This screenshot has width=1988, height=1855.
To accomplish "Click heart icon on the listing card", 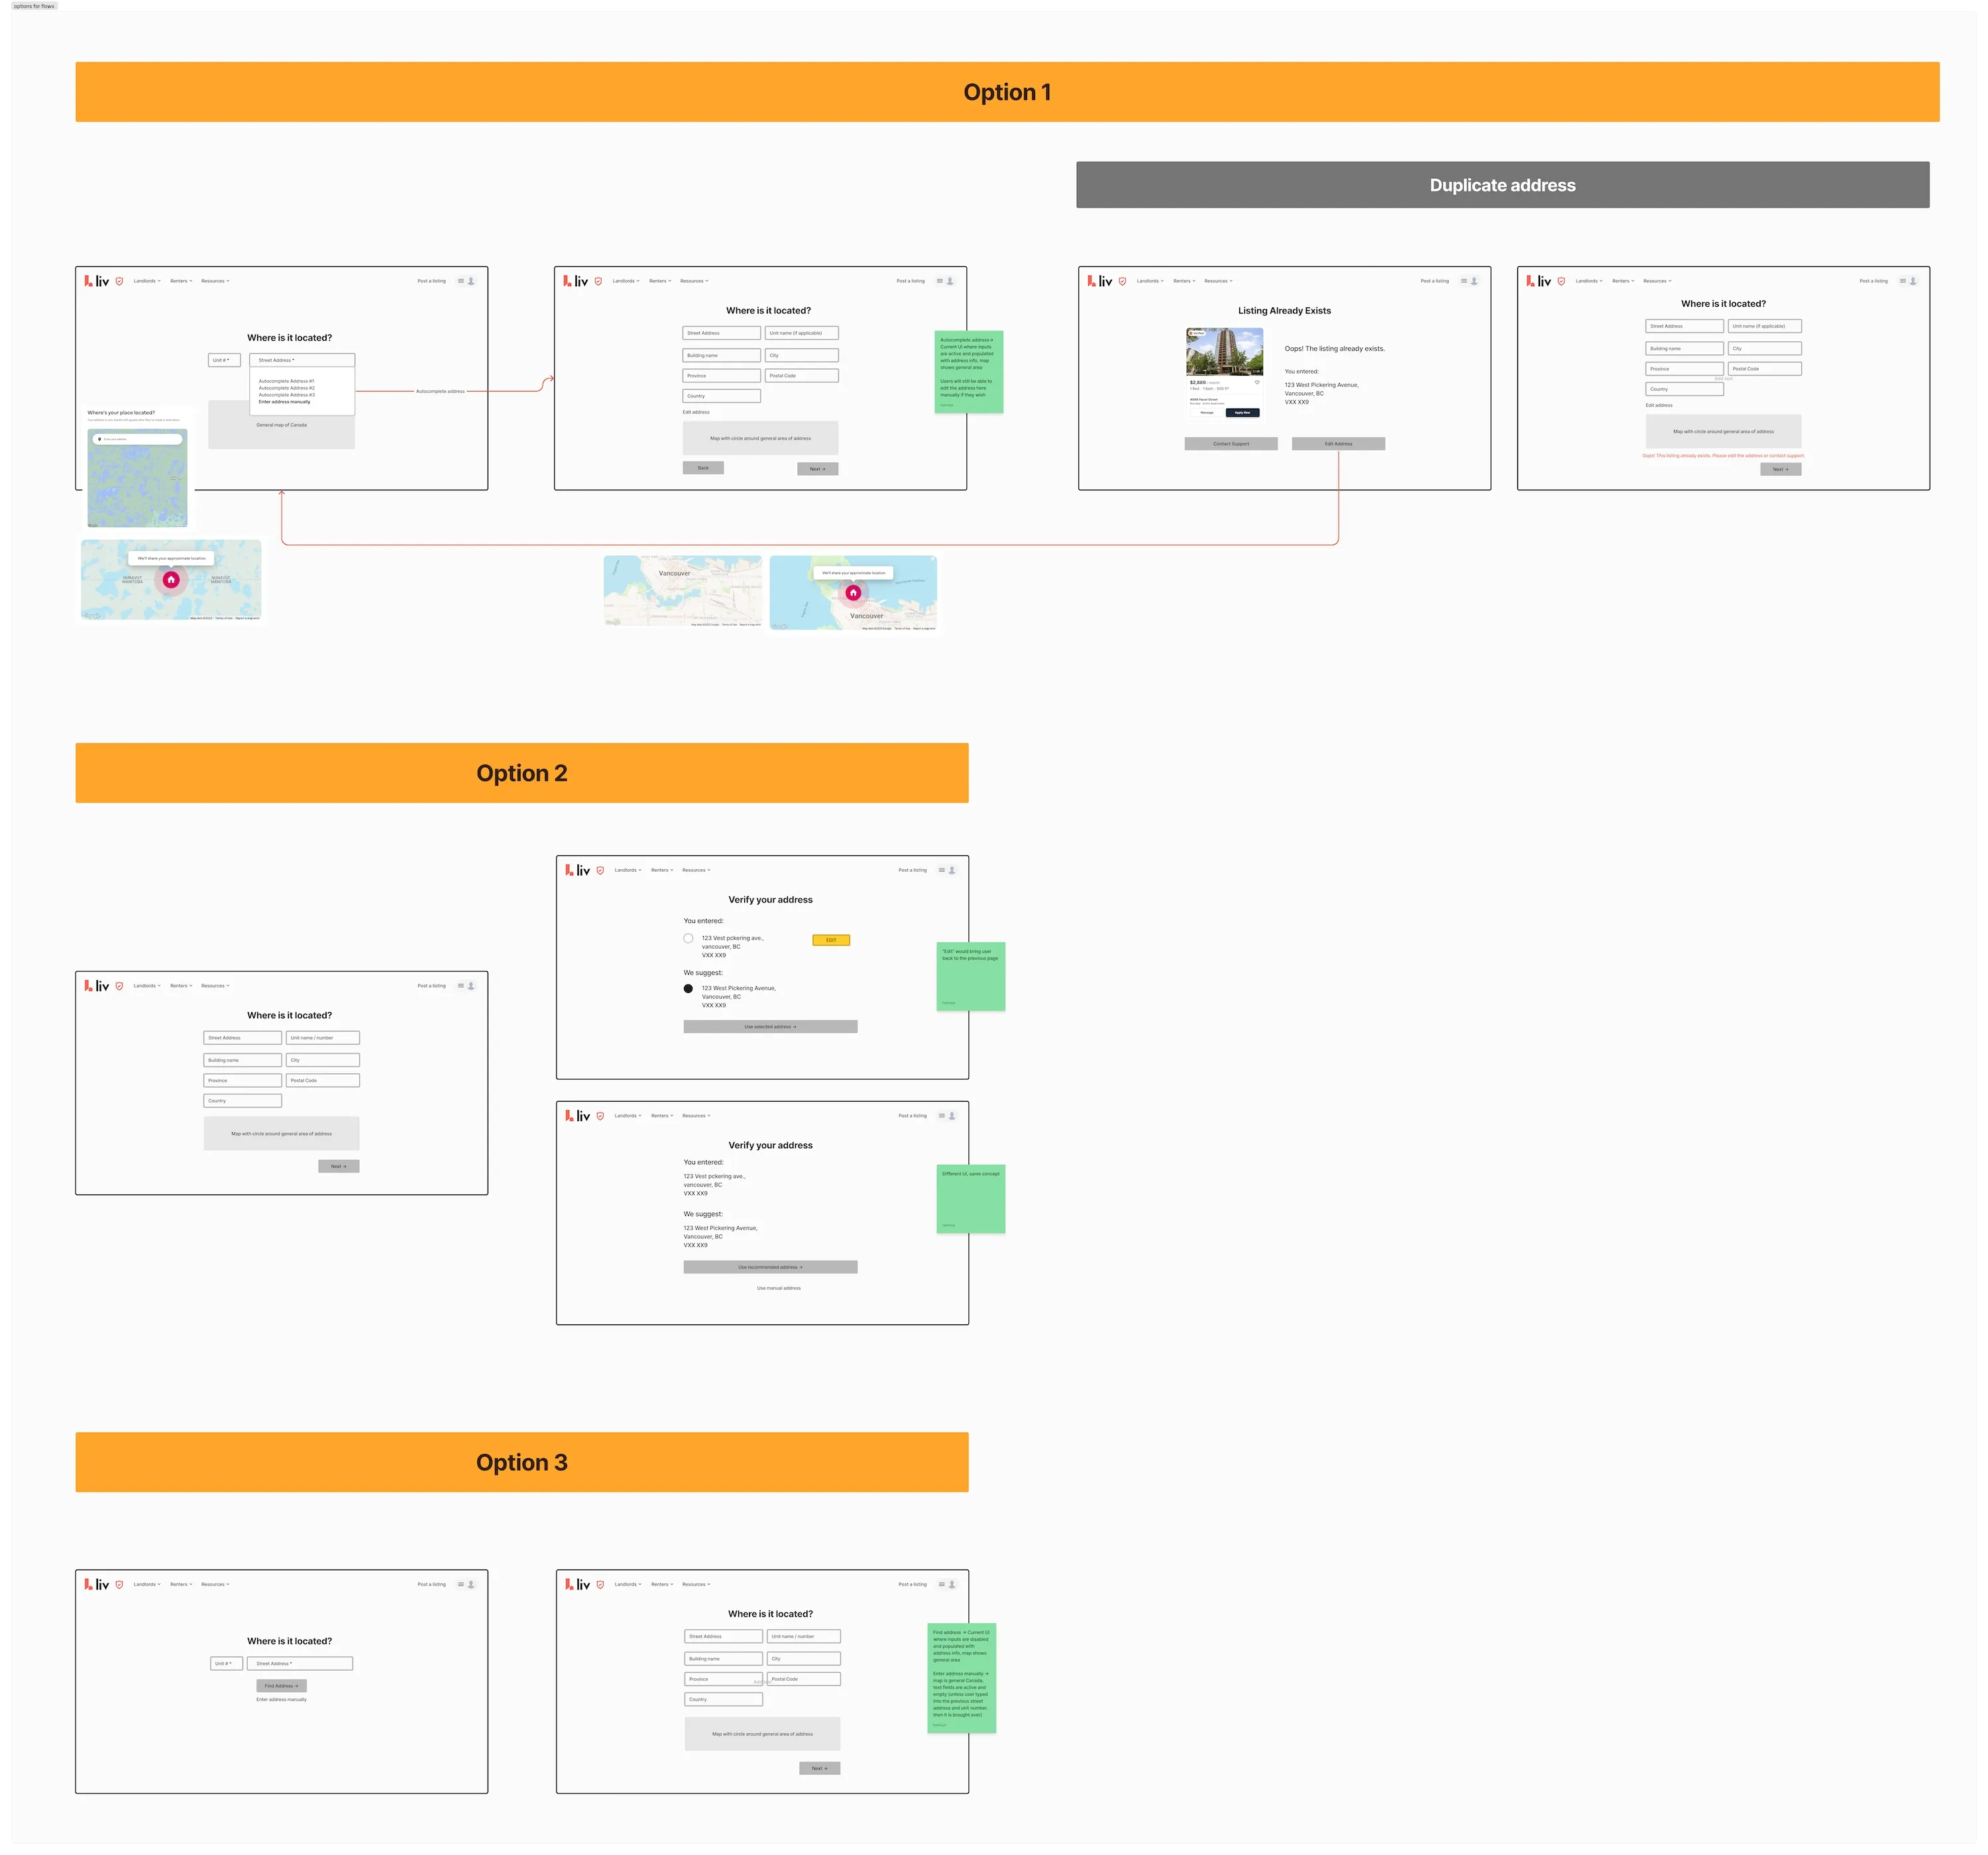I will tap(1257, 382).
